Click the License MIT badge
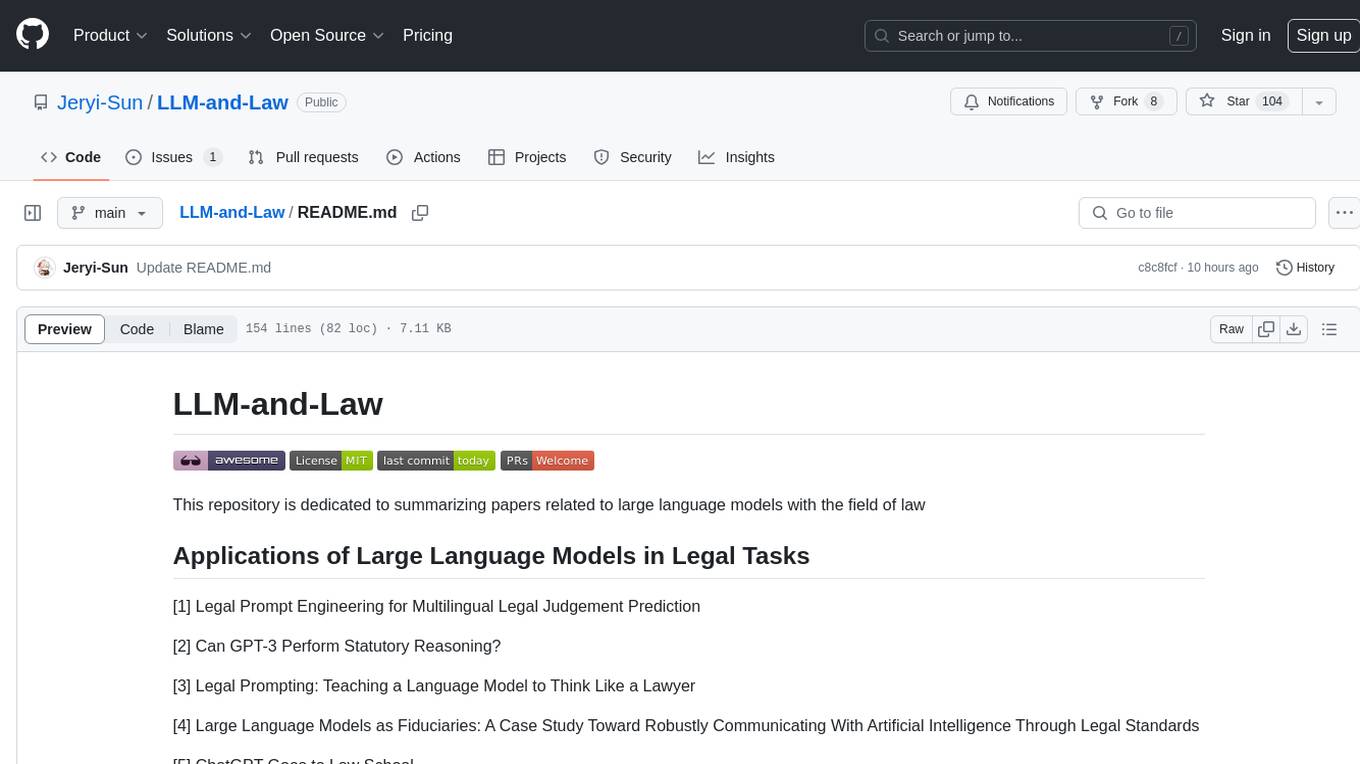 point(331,460)
